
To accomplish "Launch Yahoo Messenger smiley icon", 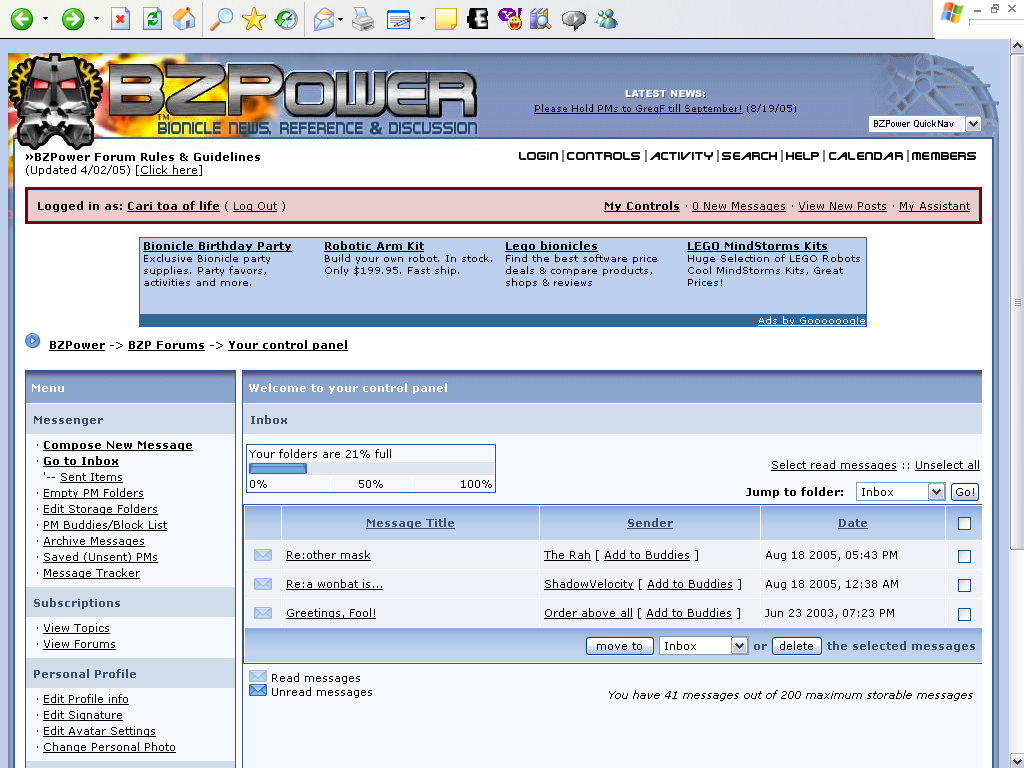I will click(x=509, y=19).
